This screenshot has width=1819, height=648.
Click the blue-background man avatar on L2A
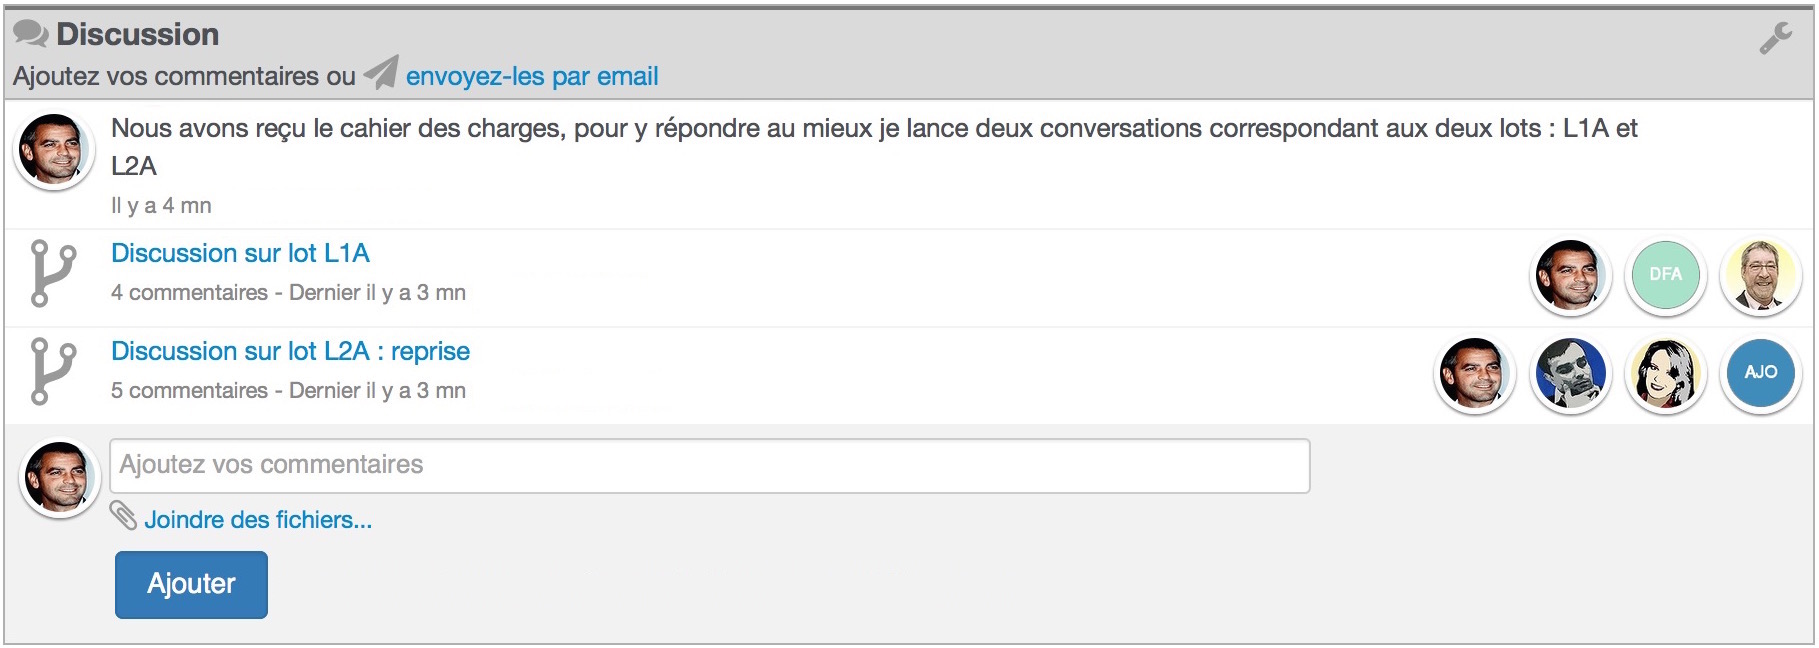[x=1570, y=372]
